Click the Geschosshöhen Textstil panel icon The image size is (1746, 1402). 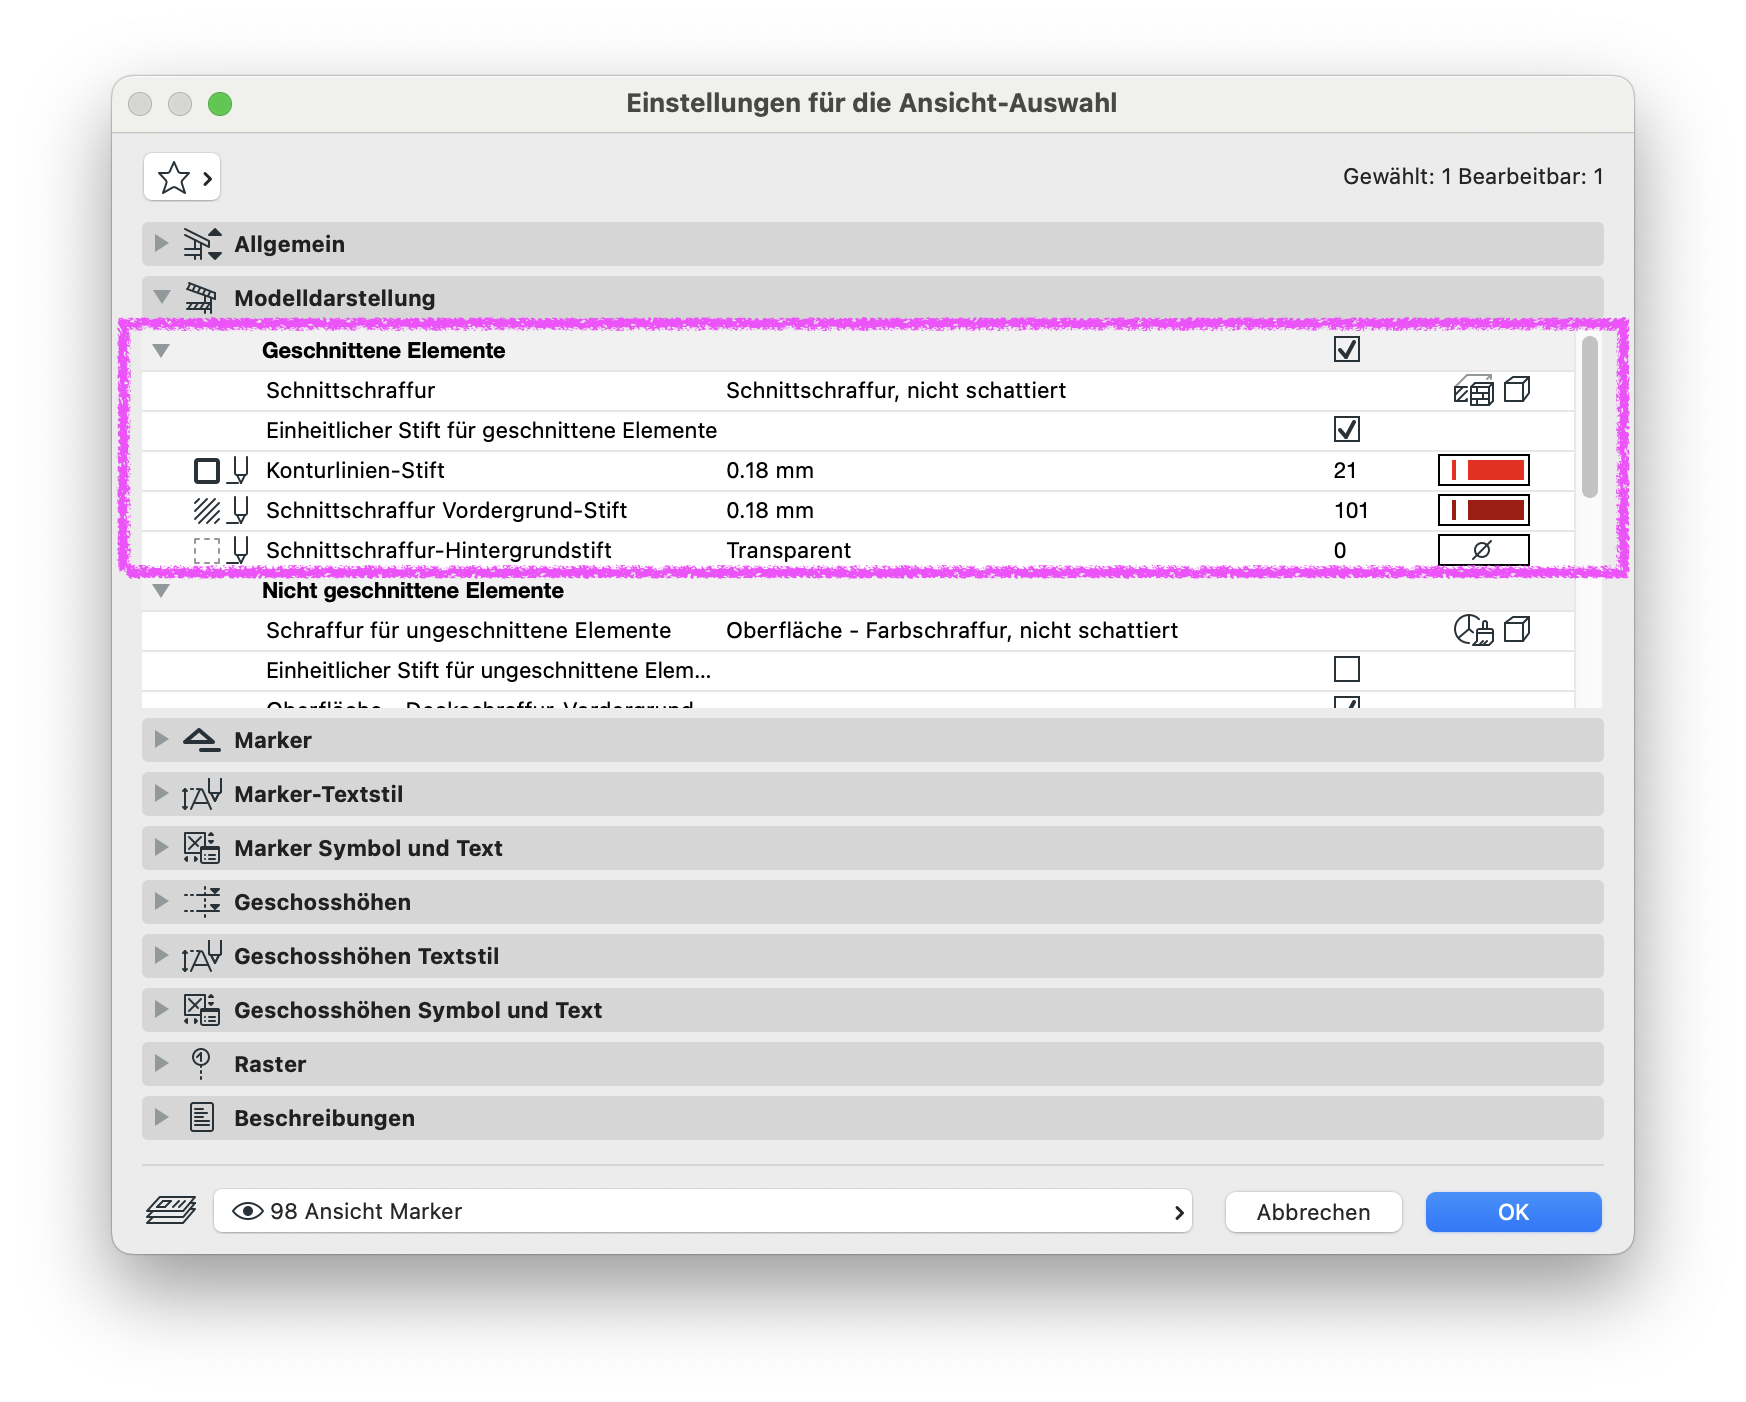tap(201, 956)
